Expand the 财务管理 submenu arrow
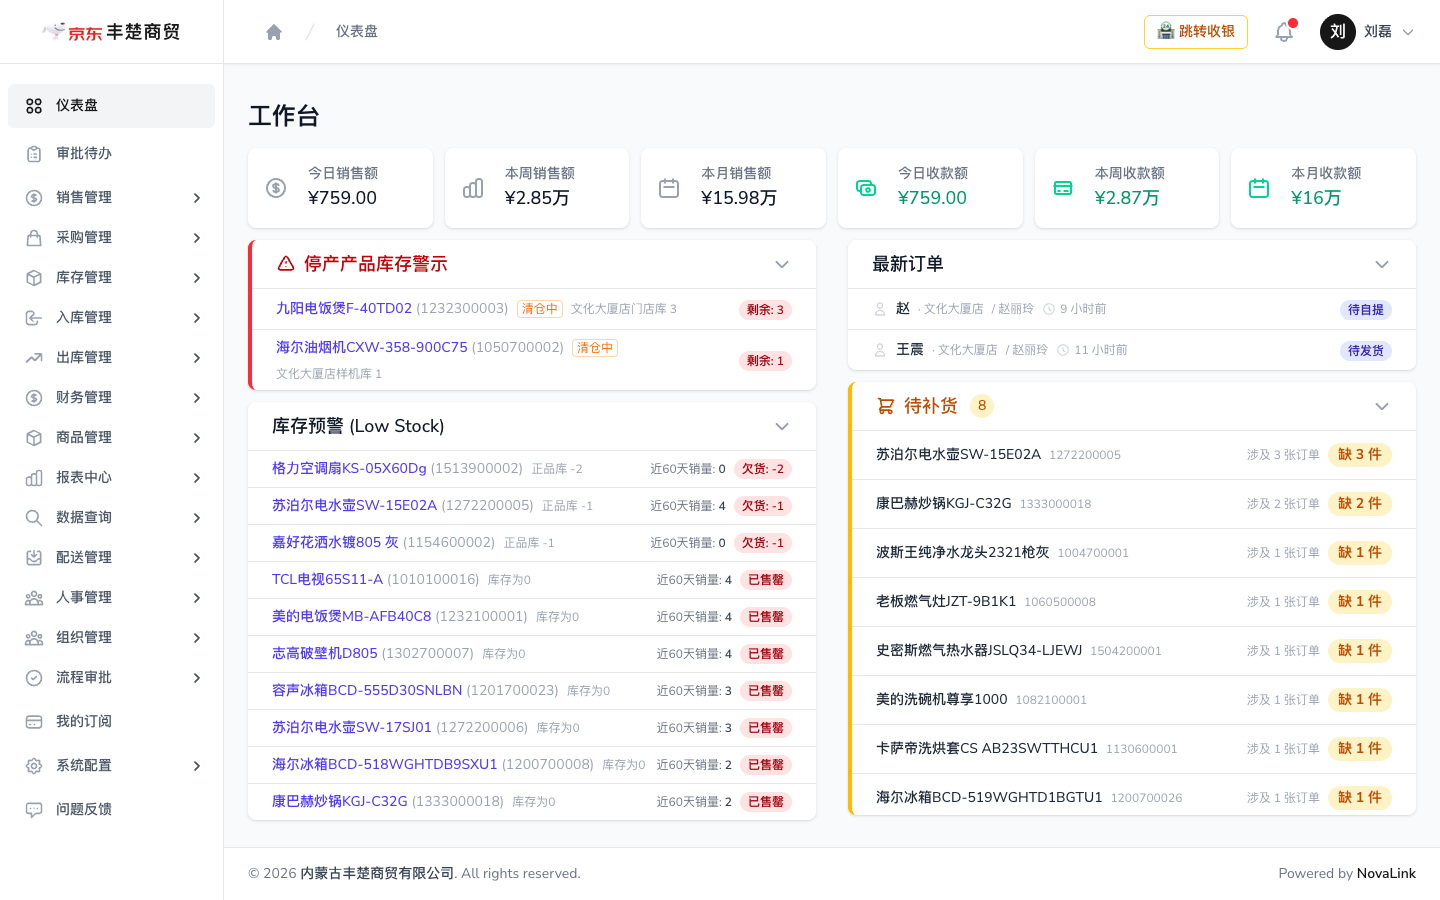Image resolution: width=1440 pixels, height=900 pixels. (197, 398)
